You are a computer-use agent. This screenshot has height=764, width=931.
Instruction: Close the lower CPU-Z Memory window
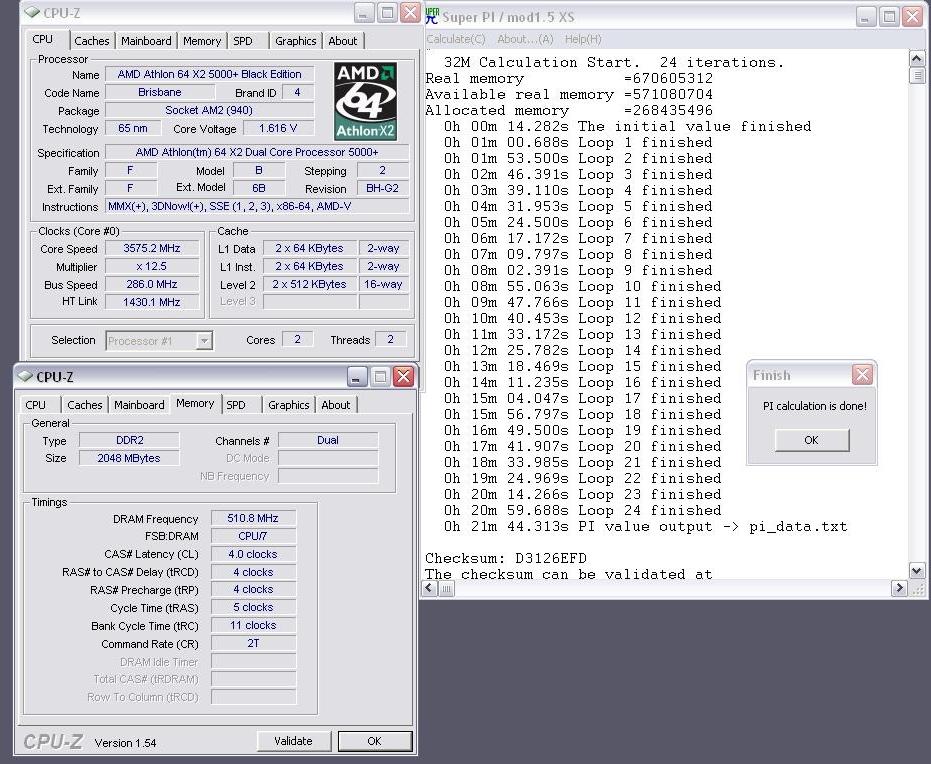(403, 376)
